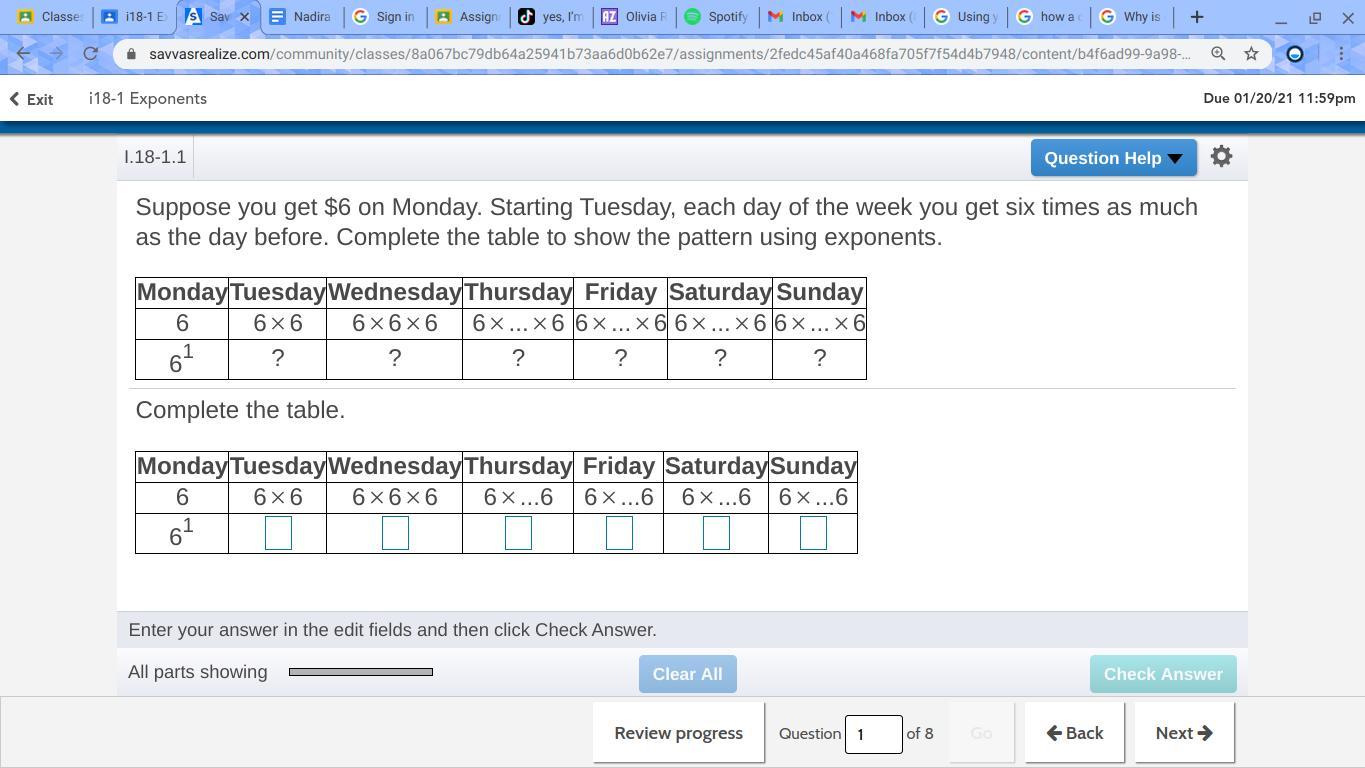Open the settings gear icon
Viewport: 1365px width, 768px height.
(1221, 157)
